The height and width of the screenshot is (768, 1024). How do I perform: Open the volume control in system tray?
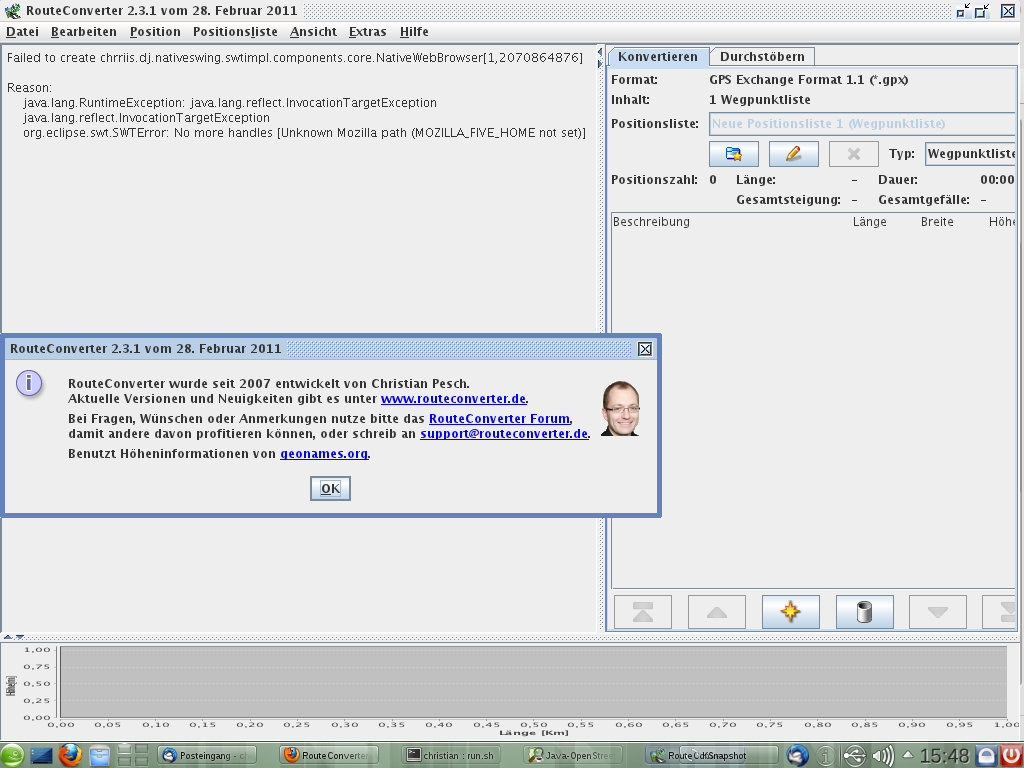[883, 755]
